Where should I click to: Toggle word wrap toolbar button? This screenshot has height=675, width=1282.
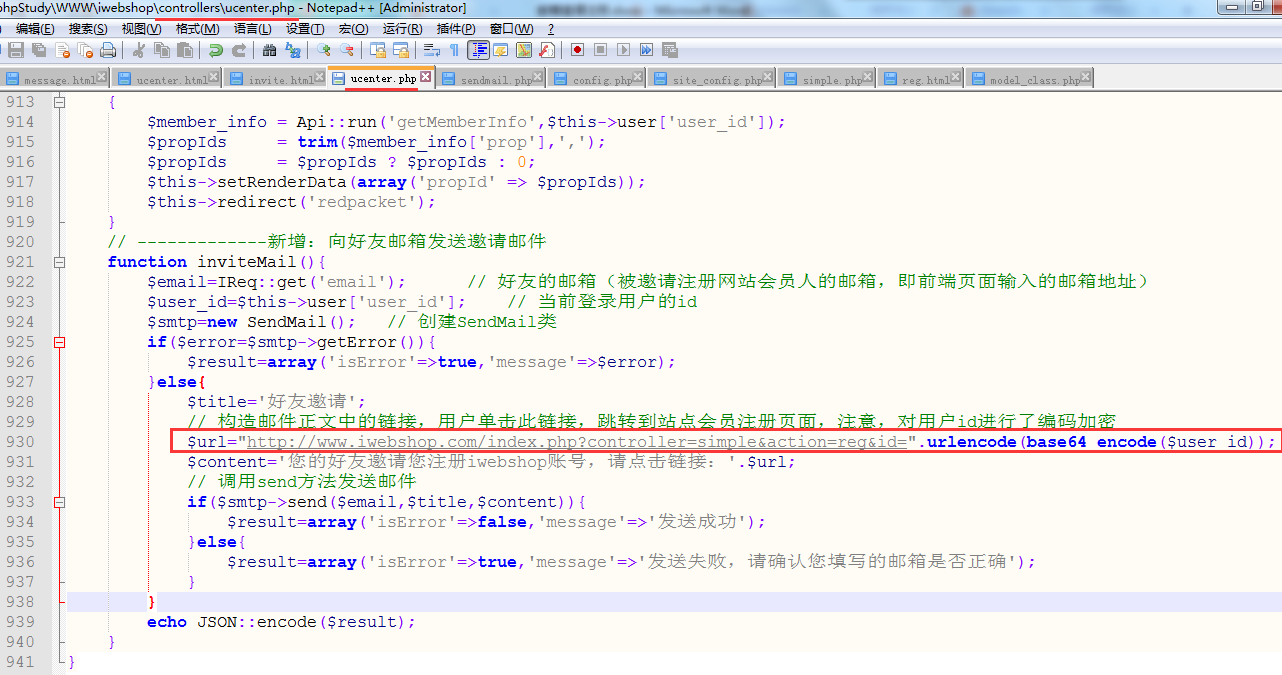(x=431, y=50)
